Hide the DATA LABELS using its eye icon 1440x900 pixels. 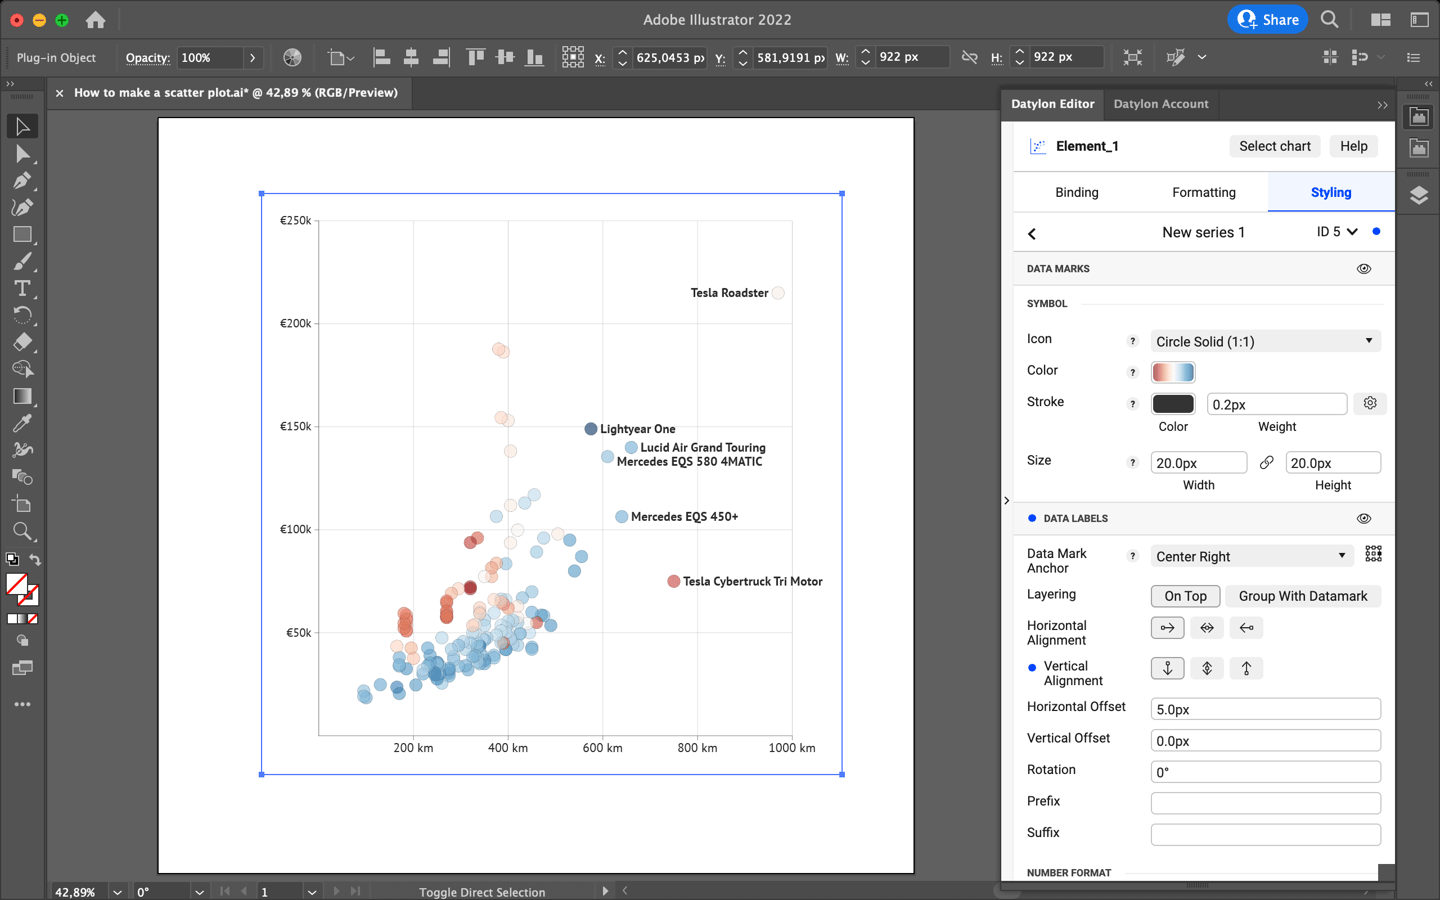[x=1364, y=518]
